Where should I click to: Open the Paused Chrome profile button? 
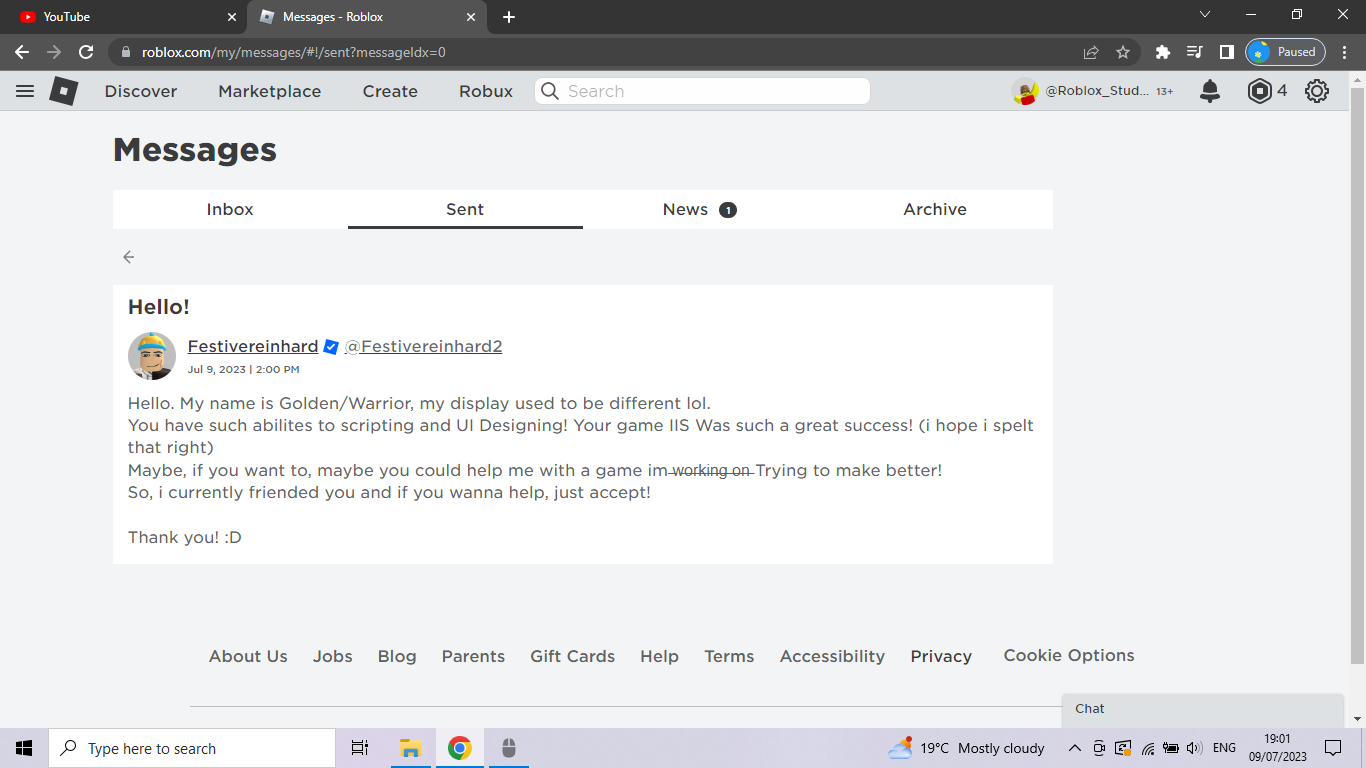click(1286, 52)
